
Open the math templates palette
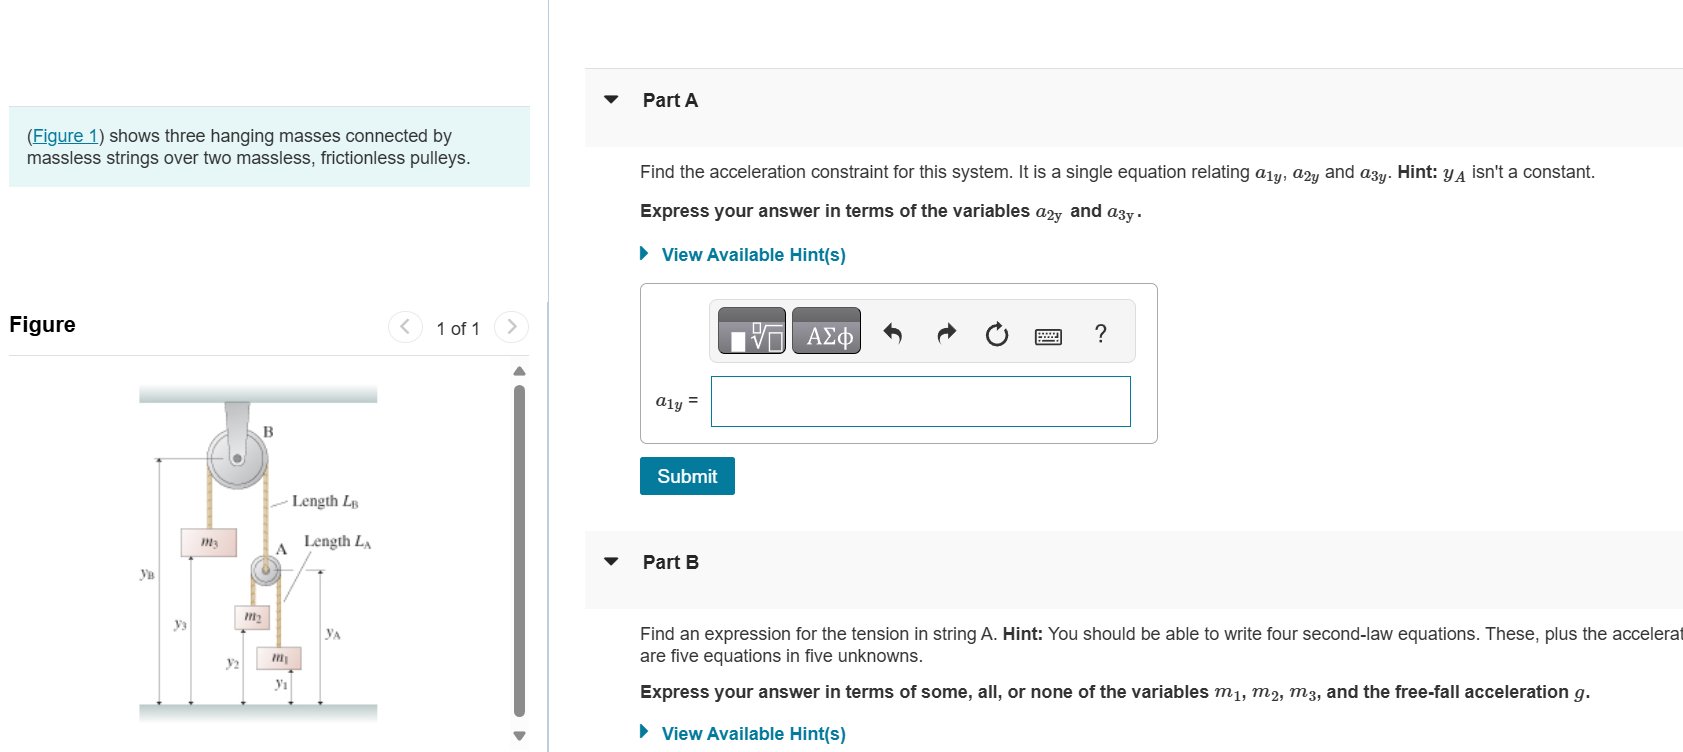(752, 331)
